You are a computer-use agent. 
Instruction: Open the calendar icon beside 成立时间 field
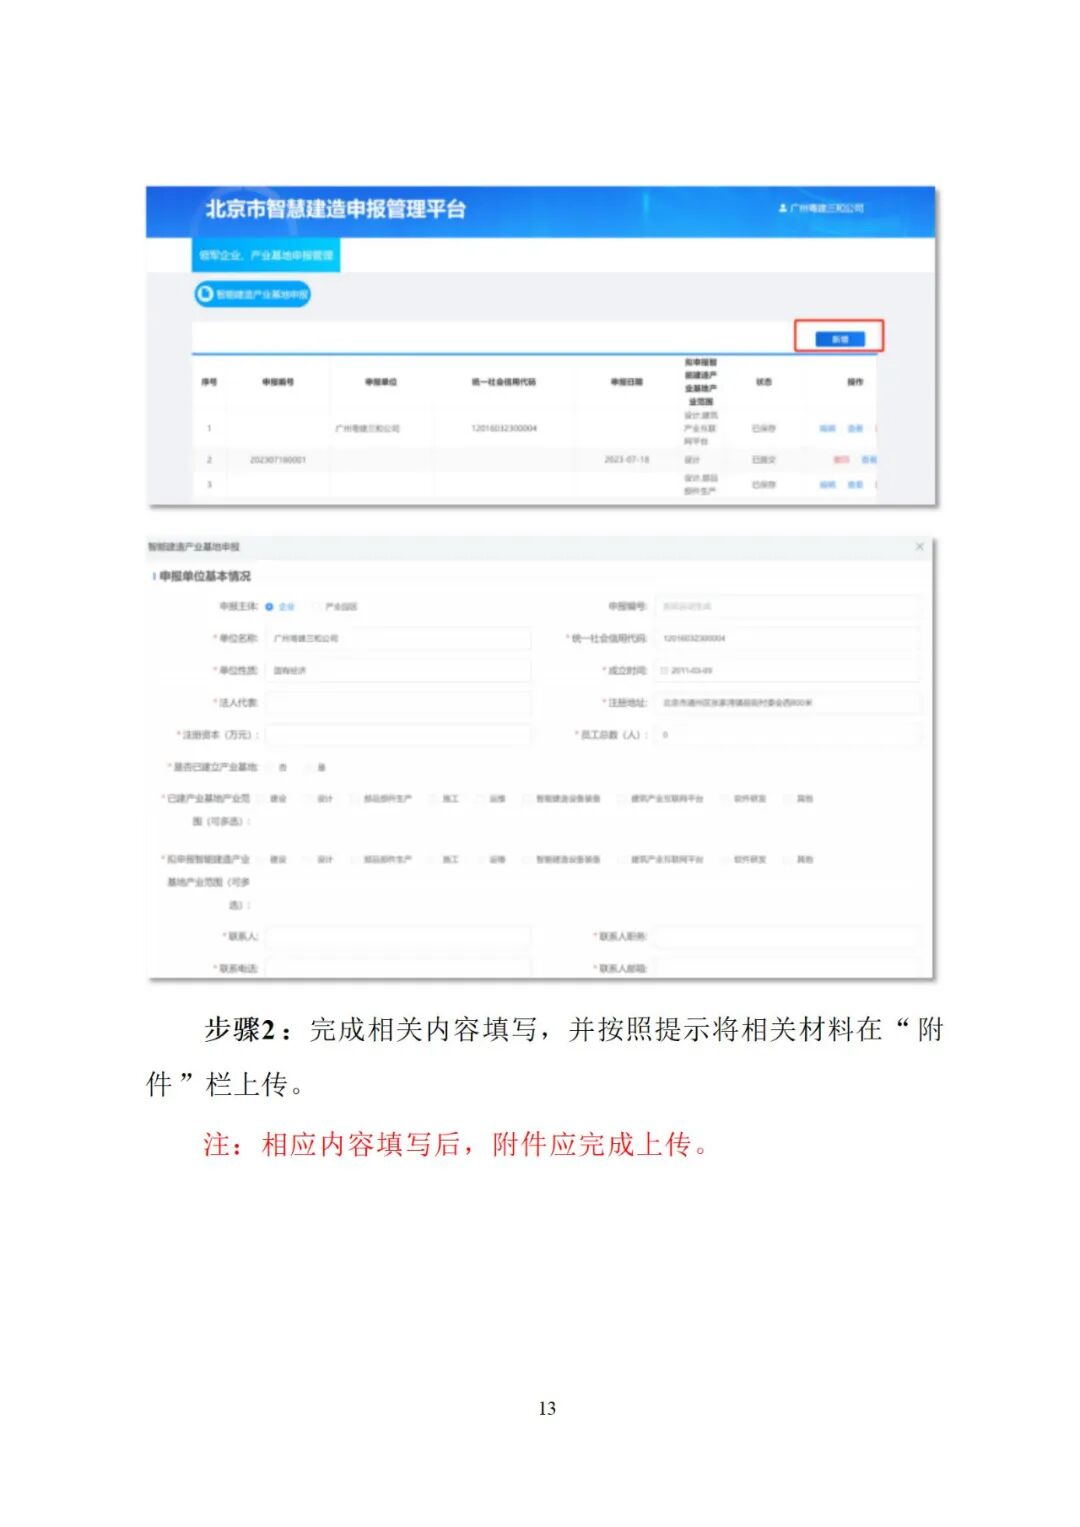(665, 670)
